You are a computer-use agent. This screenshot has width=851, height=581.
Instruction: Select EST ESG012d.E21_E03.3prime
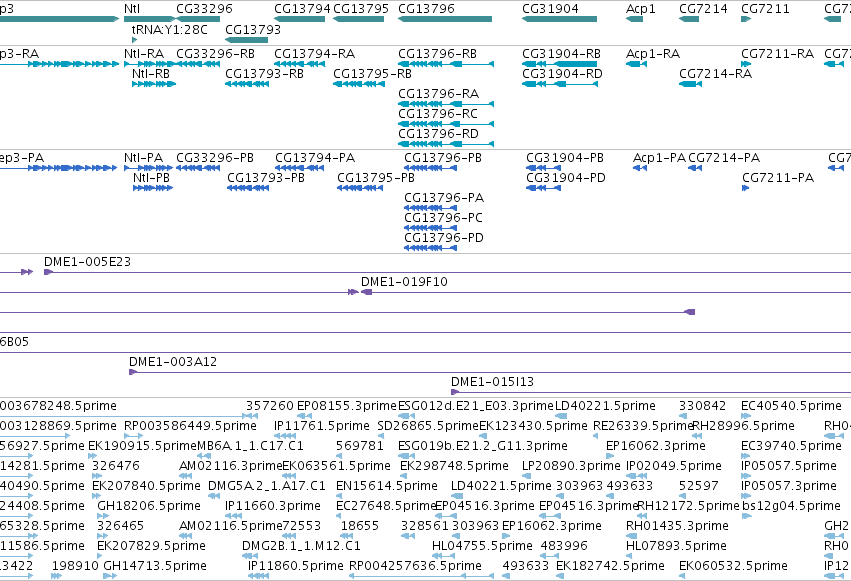point(475,406)
